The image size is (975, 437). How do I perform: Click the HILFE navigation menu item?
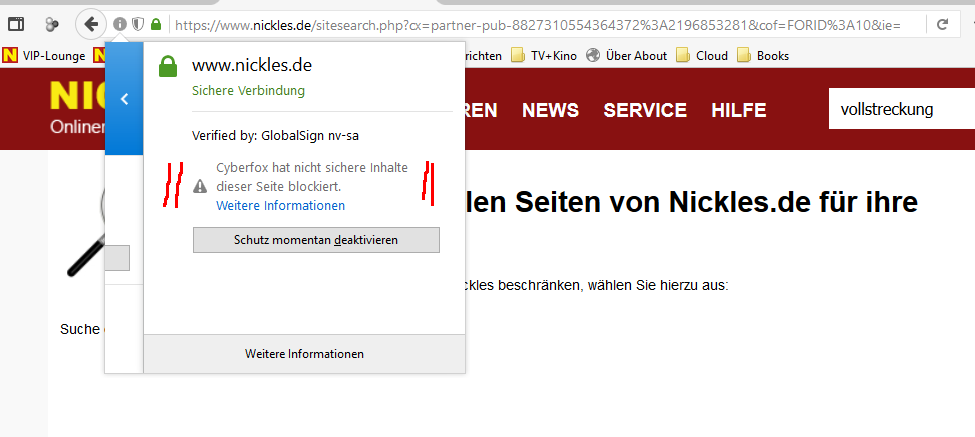pyautogui.click(x=739, y=110)
